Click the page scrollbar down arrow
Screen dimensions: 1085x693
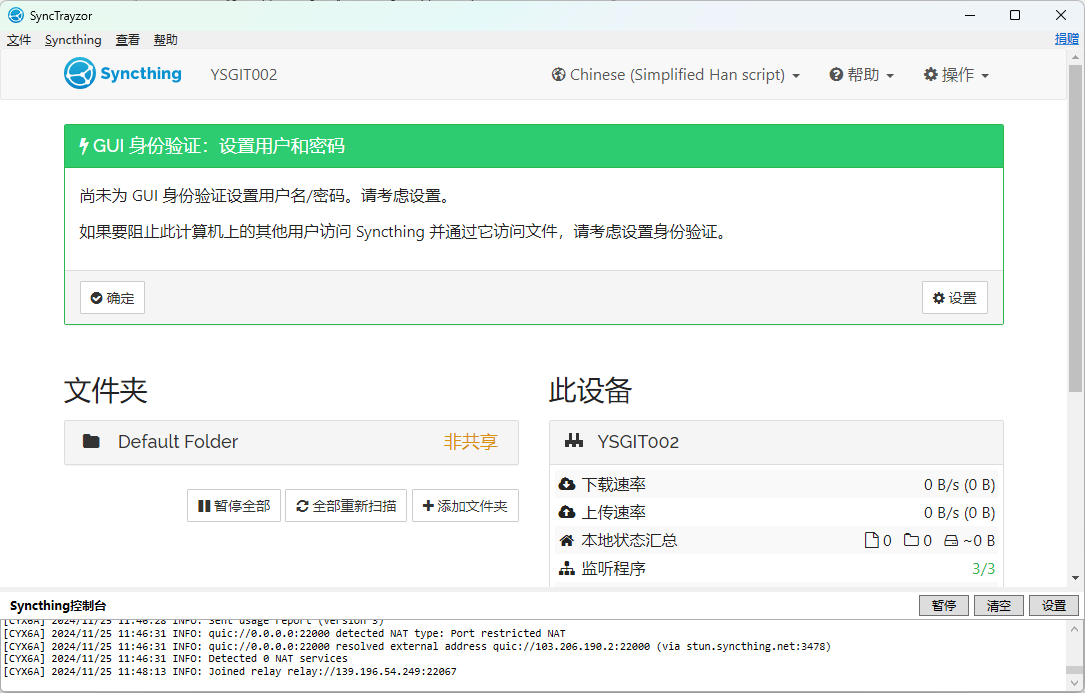[x=1075, y=578]
